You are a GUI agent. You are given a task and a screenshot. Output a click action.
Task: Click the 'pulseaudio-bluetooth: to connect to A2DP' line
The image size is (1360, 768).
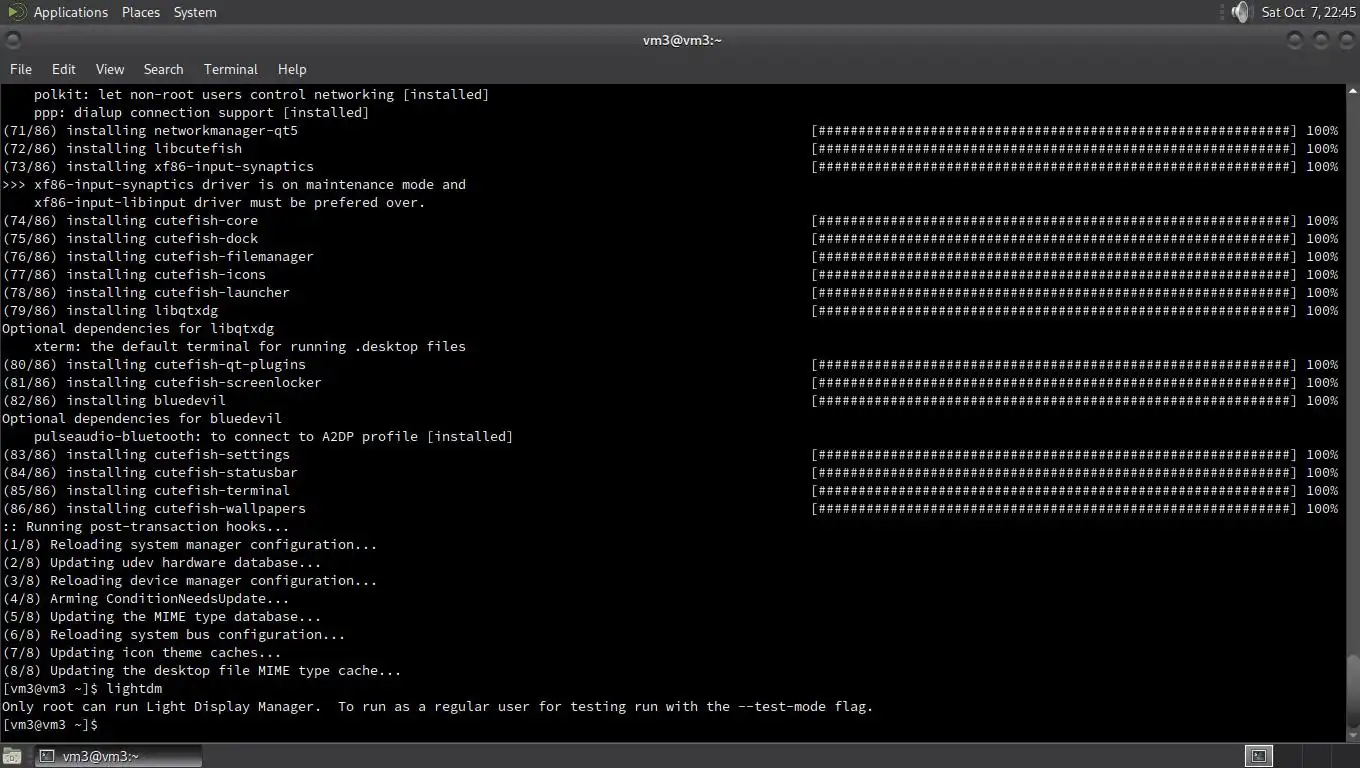pyautogui.click(x=273, y=437)
